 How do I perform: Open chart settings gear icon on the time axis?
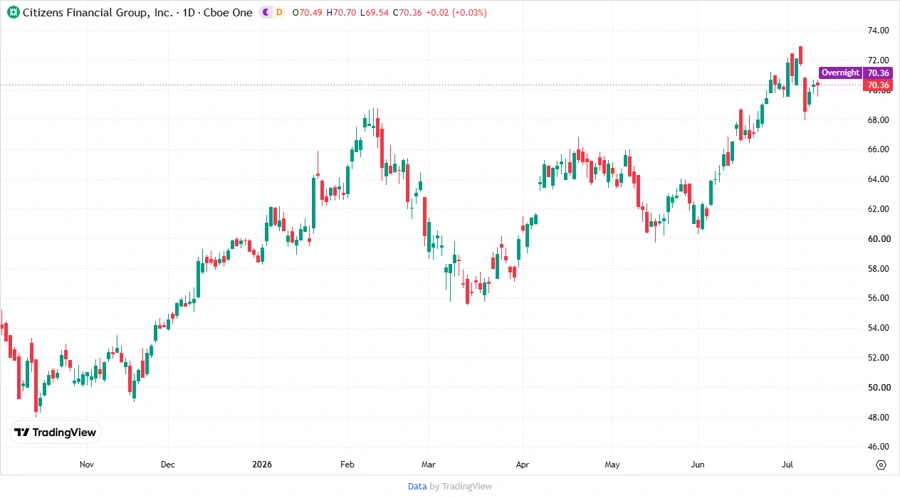pyautogui.click(x=881, y=465)
